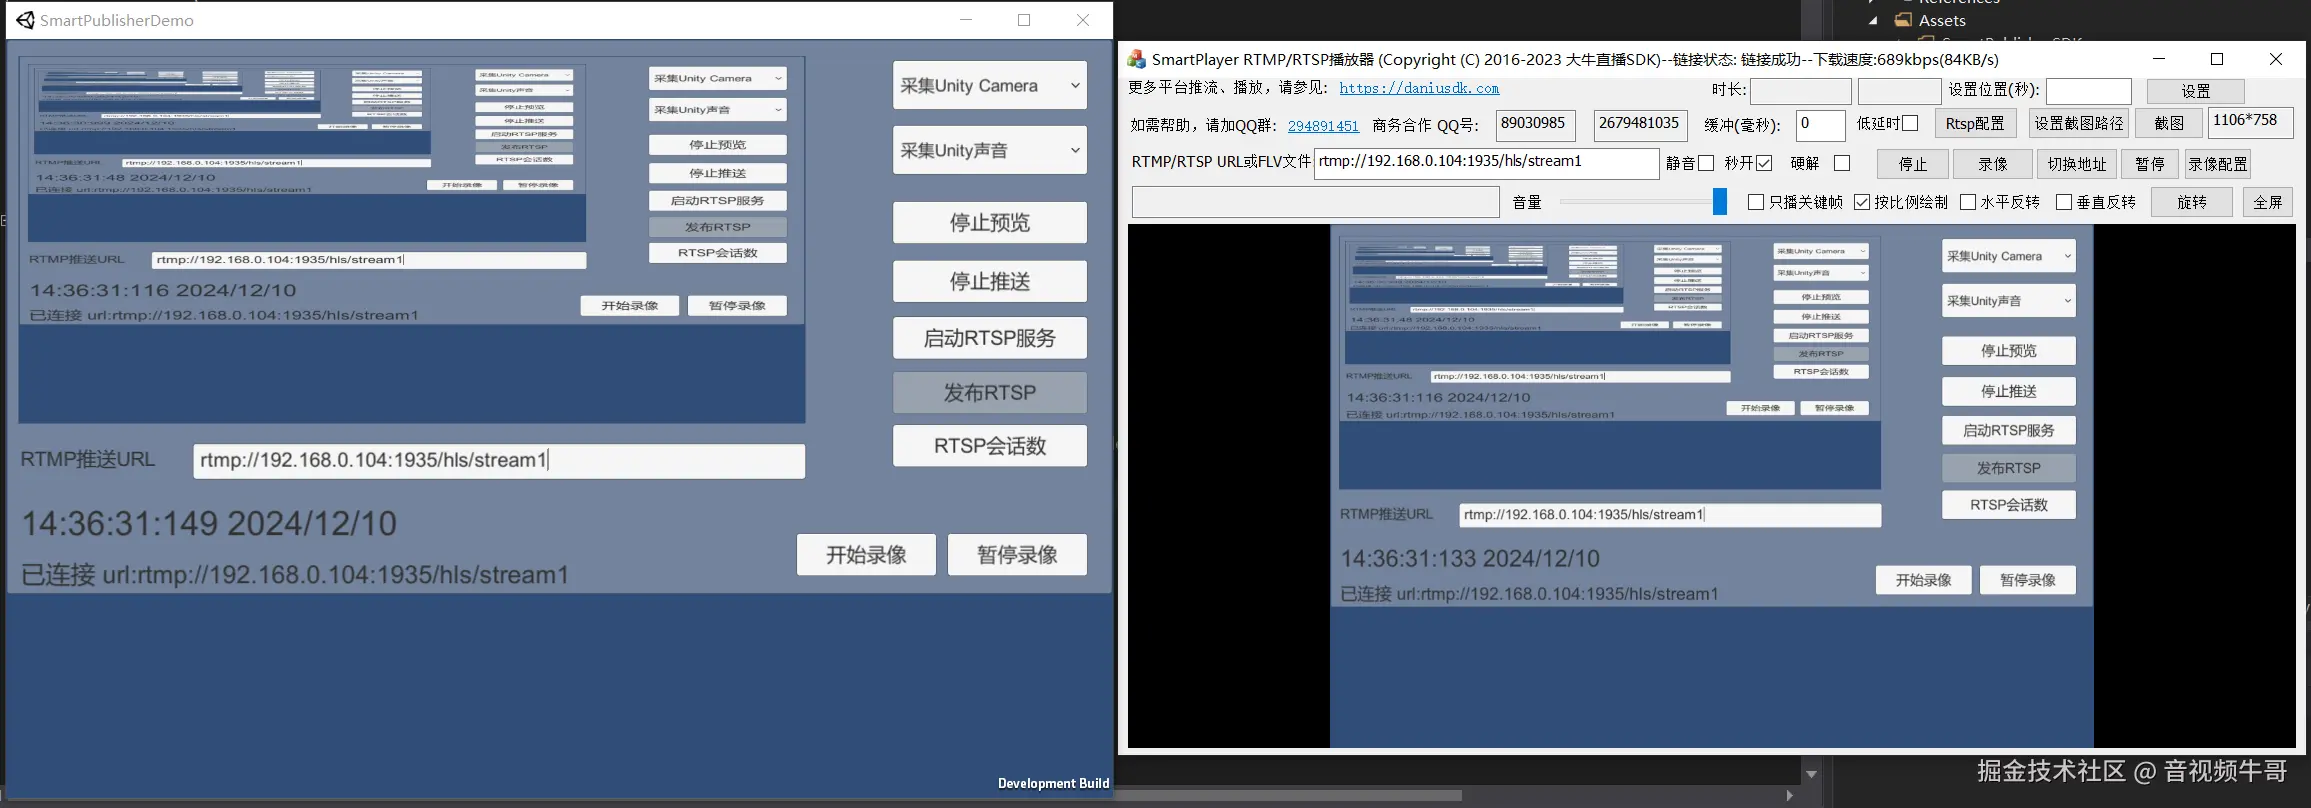Enable the 只播关键帧 checkbox
The width and height of the screenshot is (2311, 808).
(1755, 202)
